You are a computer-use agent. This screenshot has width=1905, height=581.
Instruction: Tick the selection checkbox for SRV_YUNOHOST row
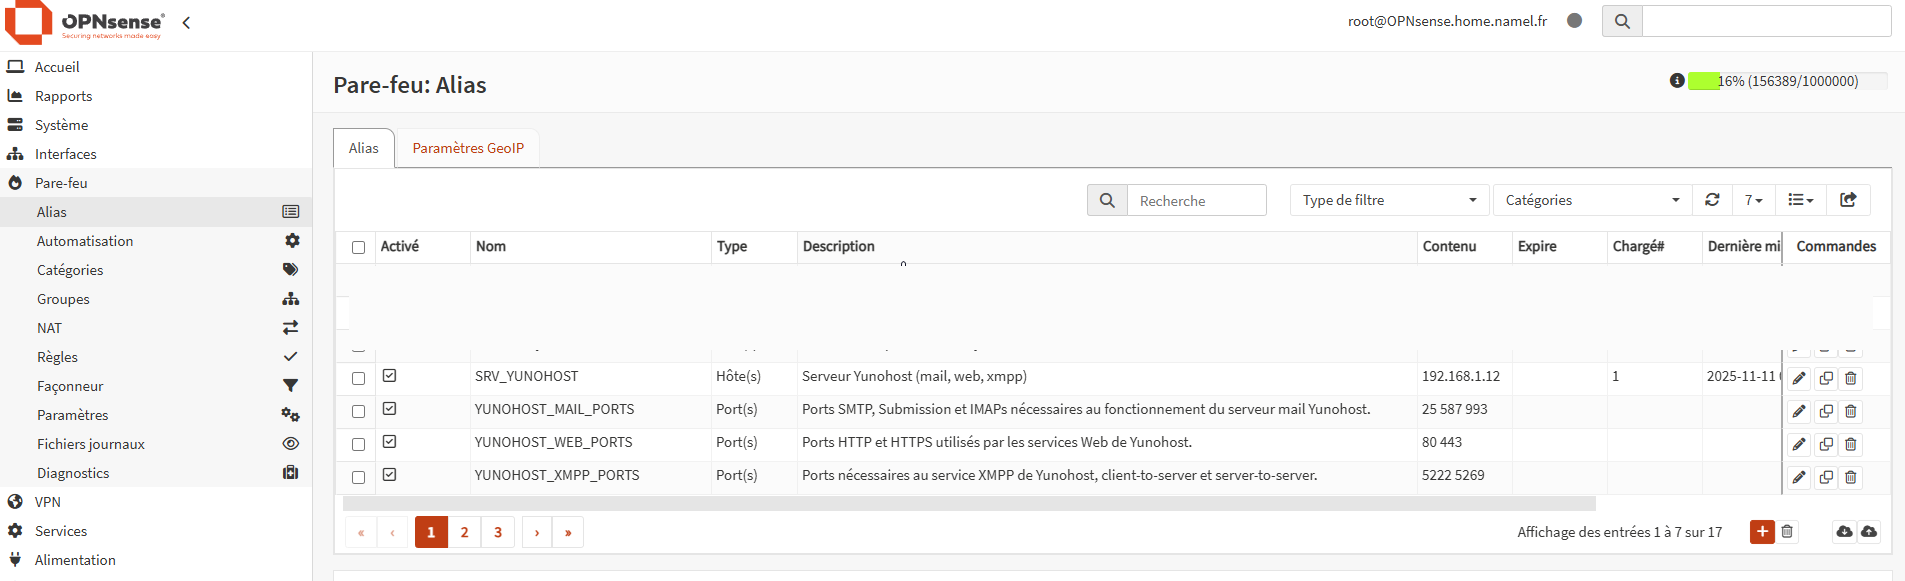(x=358, y=378)
